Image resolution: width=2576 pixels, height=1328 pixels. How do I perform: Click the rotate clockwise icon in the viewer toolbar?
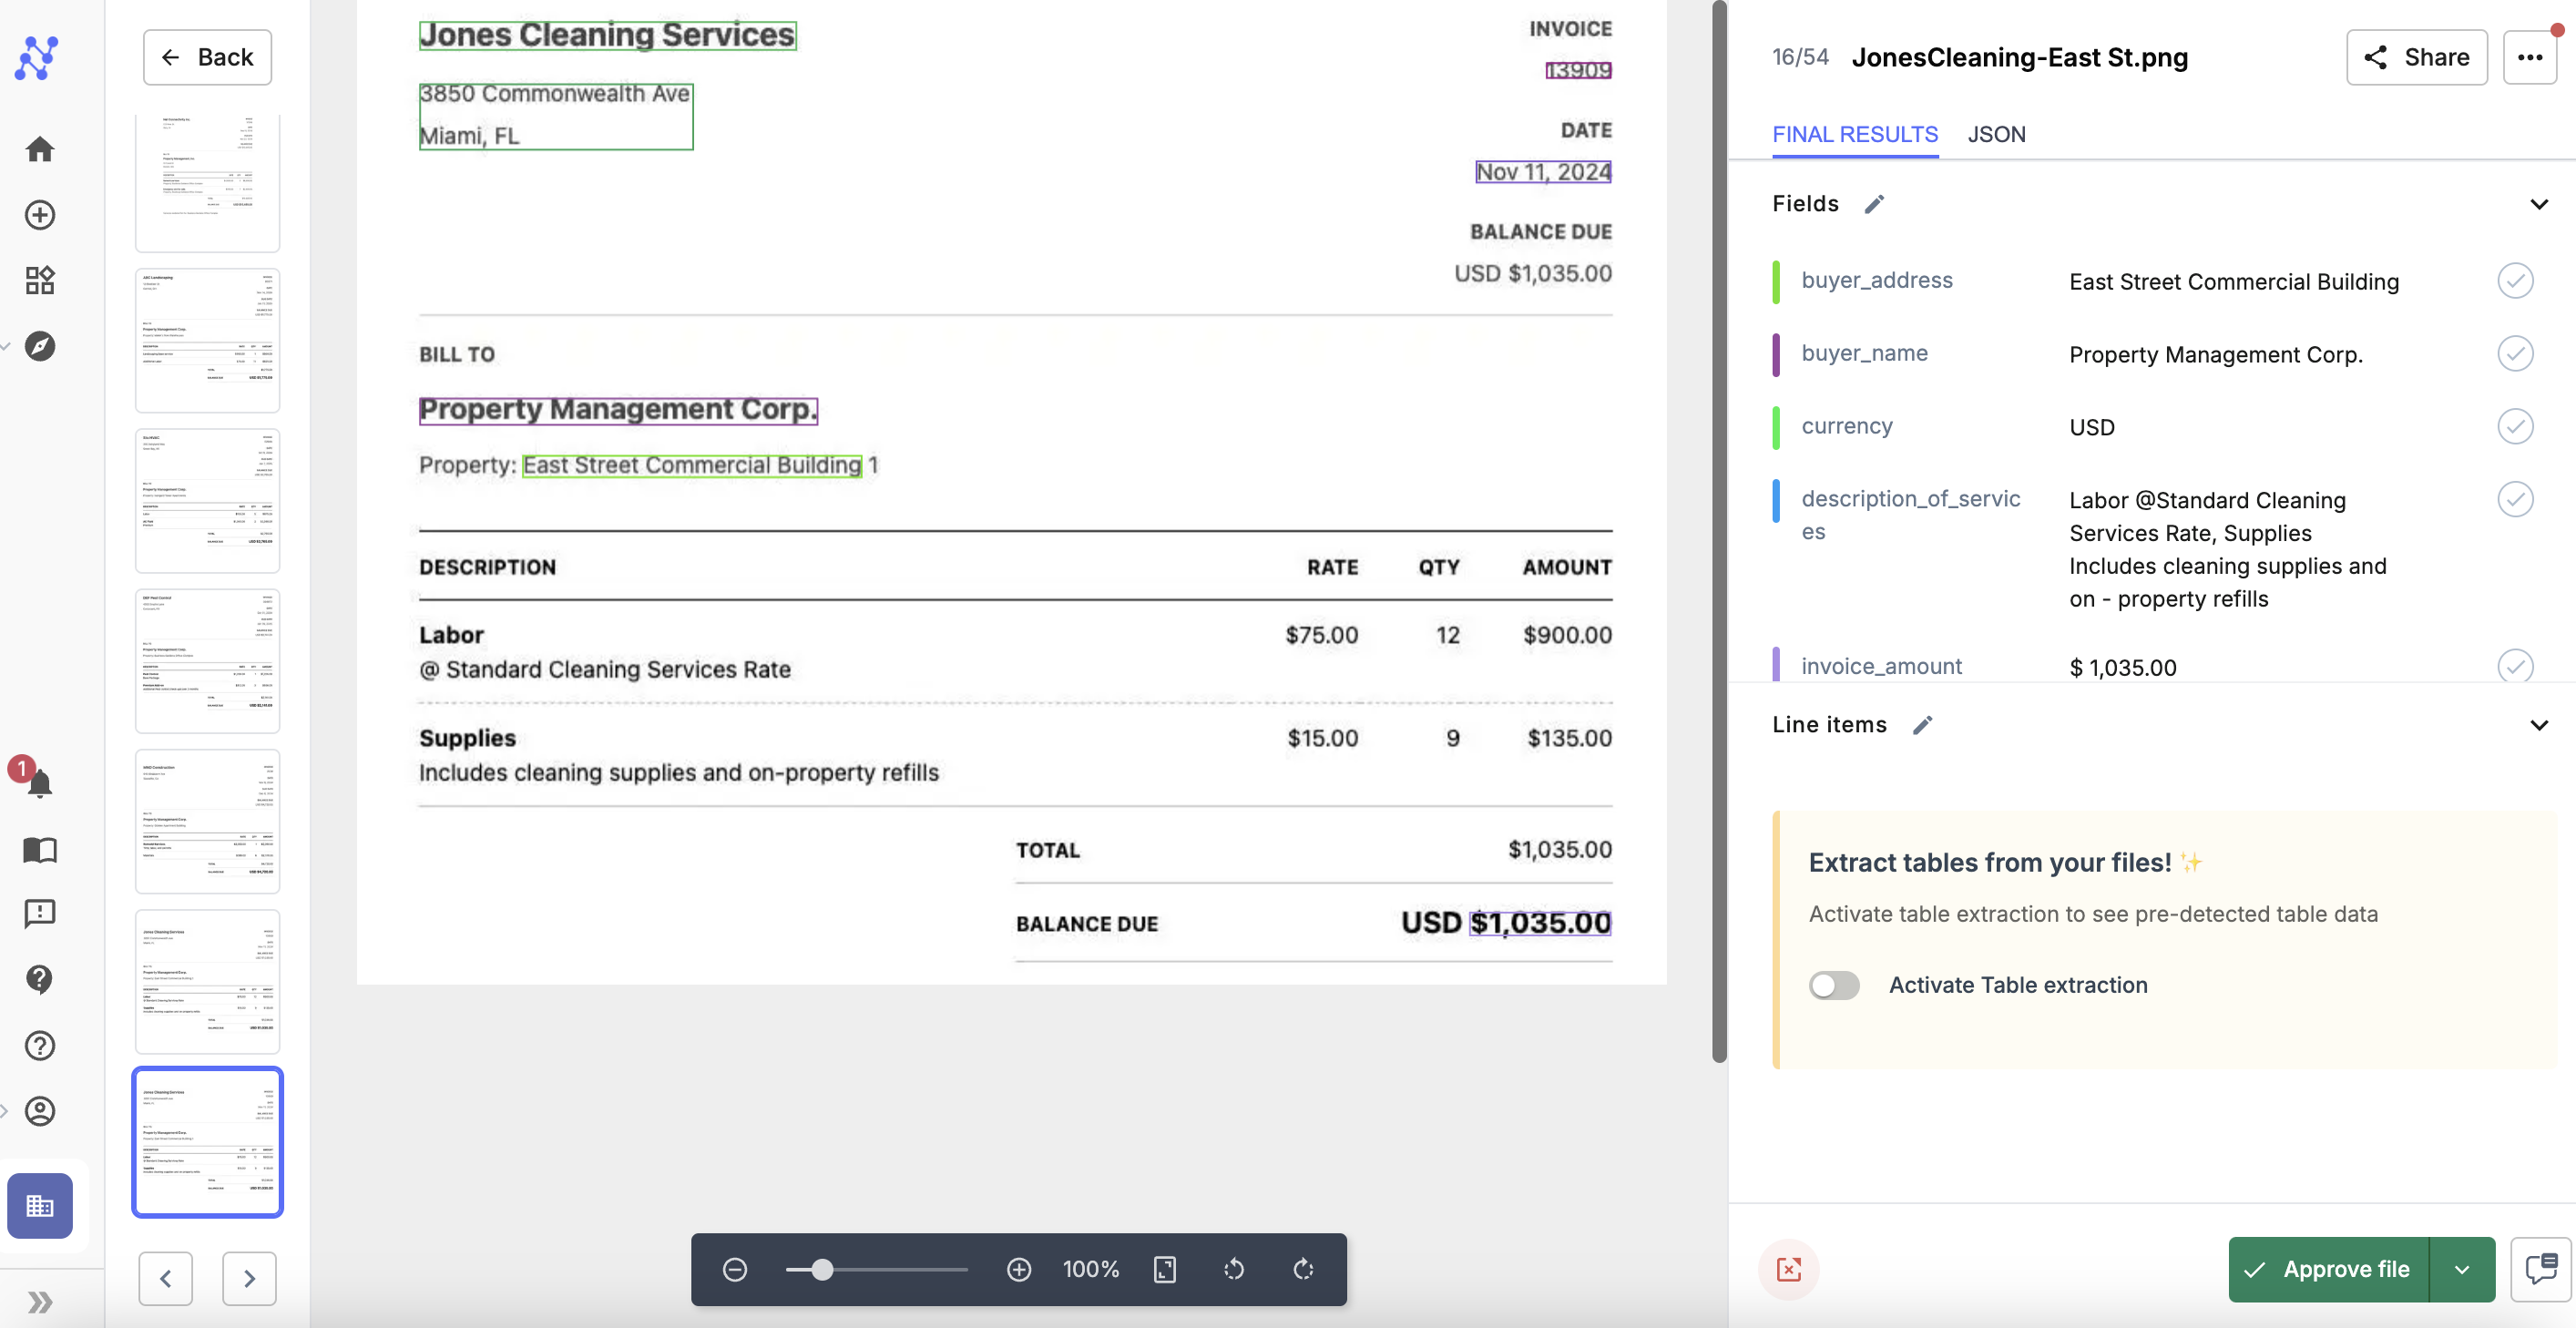(1303, 1269)
